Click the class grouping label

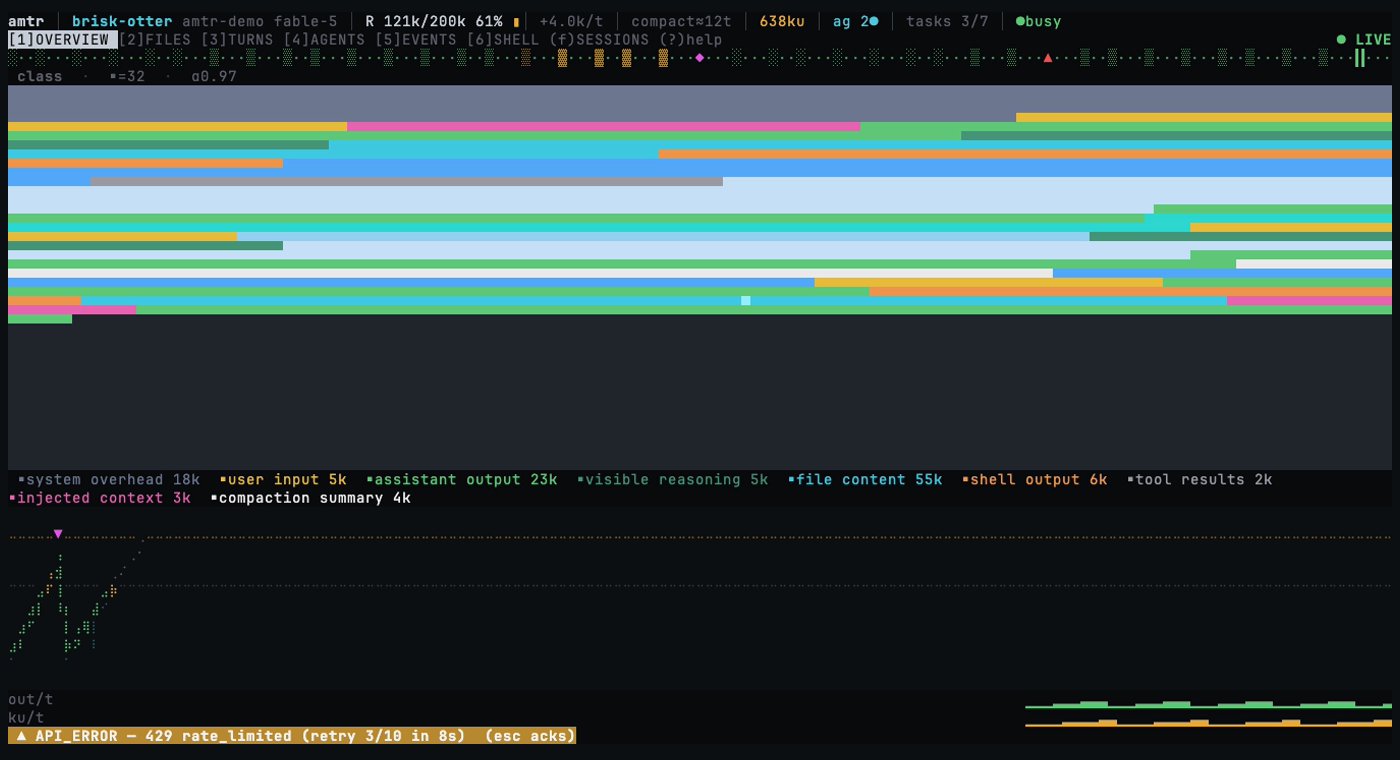pos(40,76)
